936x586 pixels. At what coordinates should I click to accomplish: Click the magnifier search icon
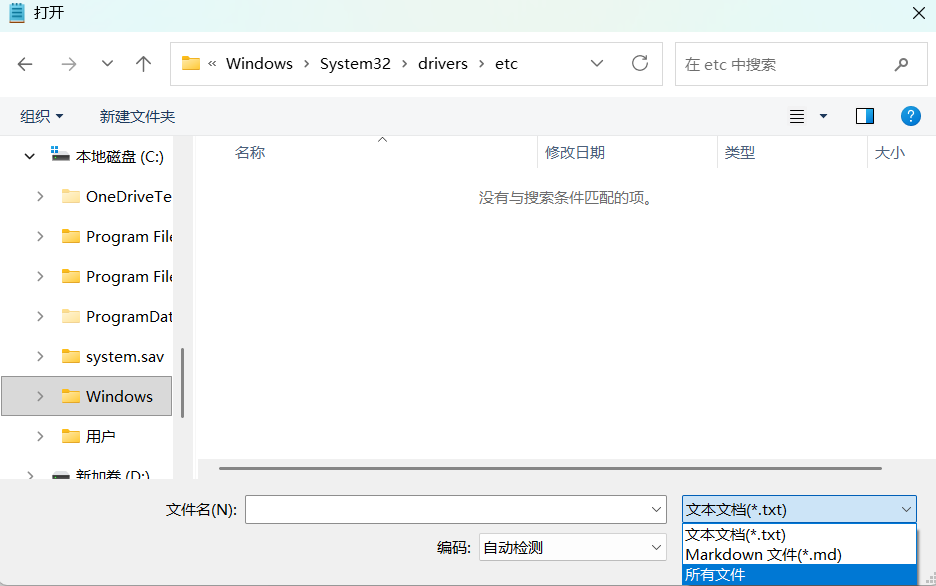(x=901, y=64)
